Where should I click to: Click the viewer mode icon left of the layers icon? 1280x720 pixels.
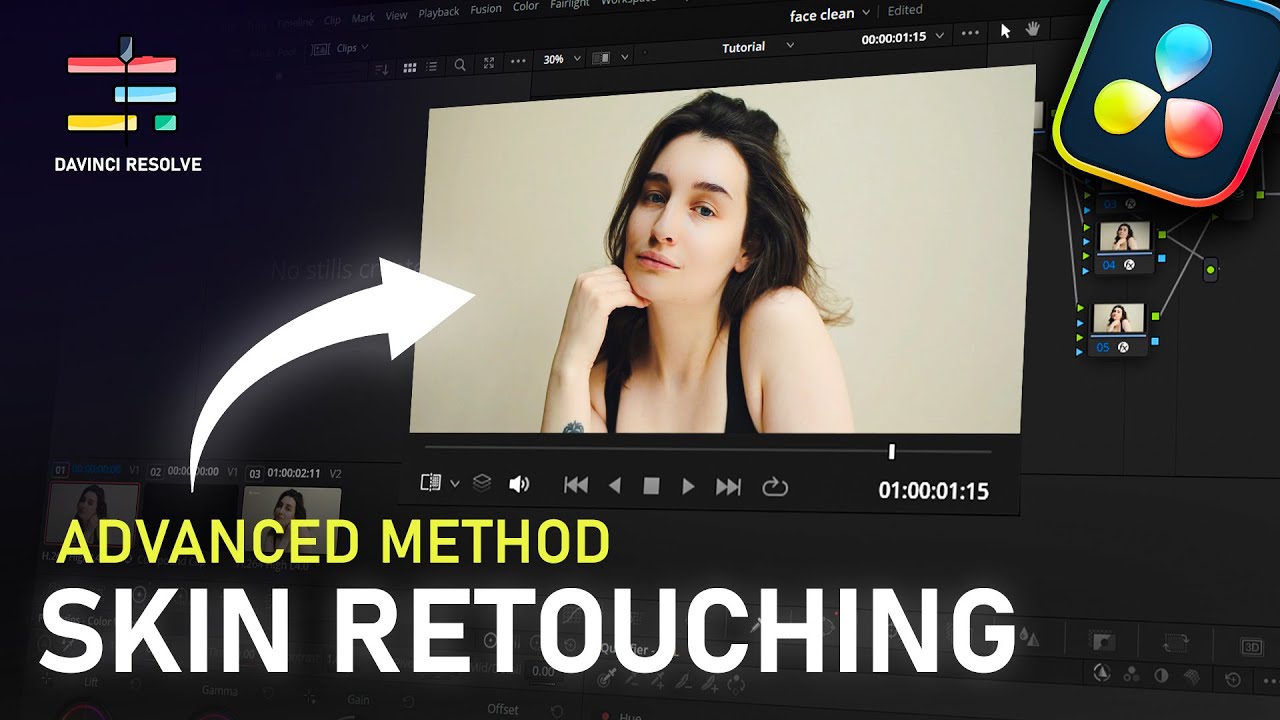click(431, 482)
